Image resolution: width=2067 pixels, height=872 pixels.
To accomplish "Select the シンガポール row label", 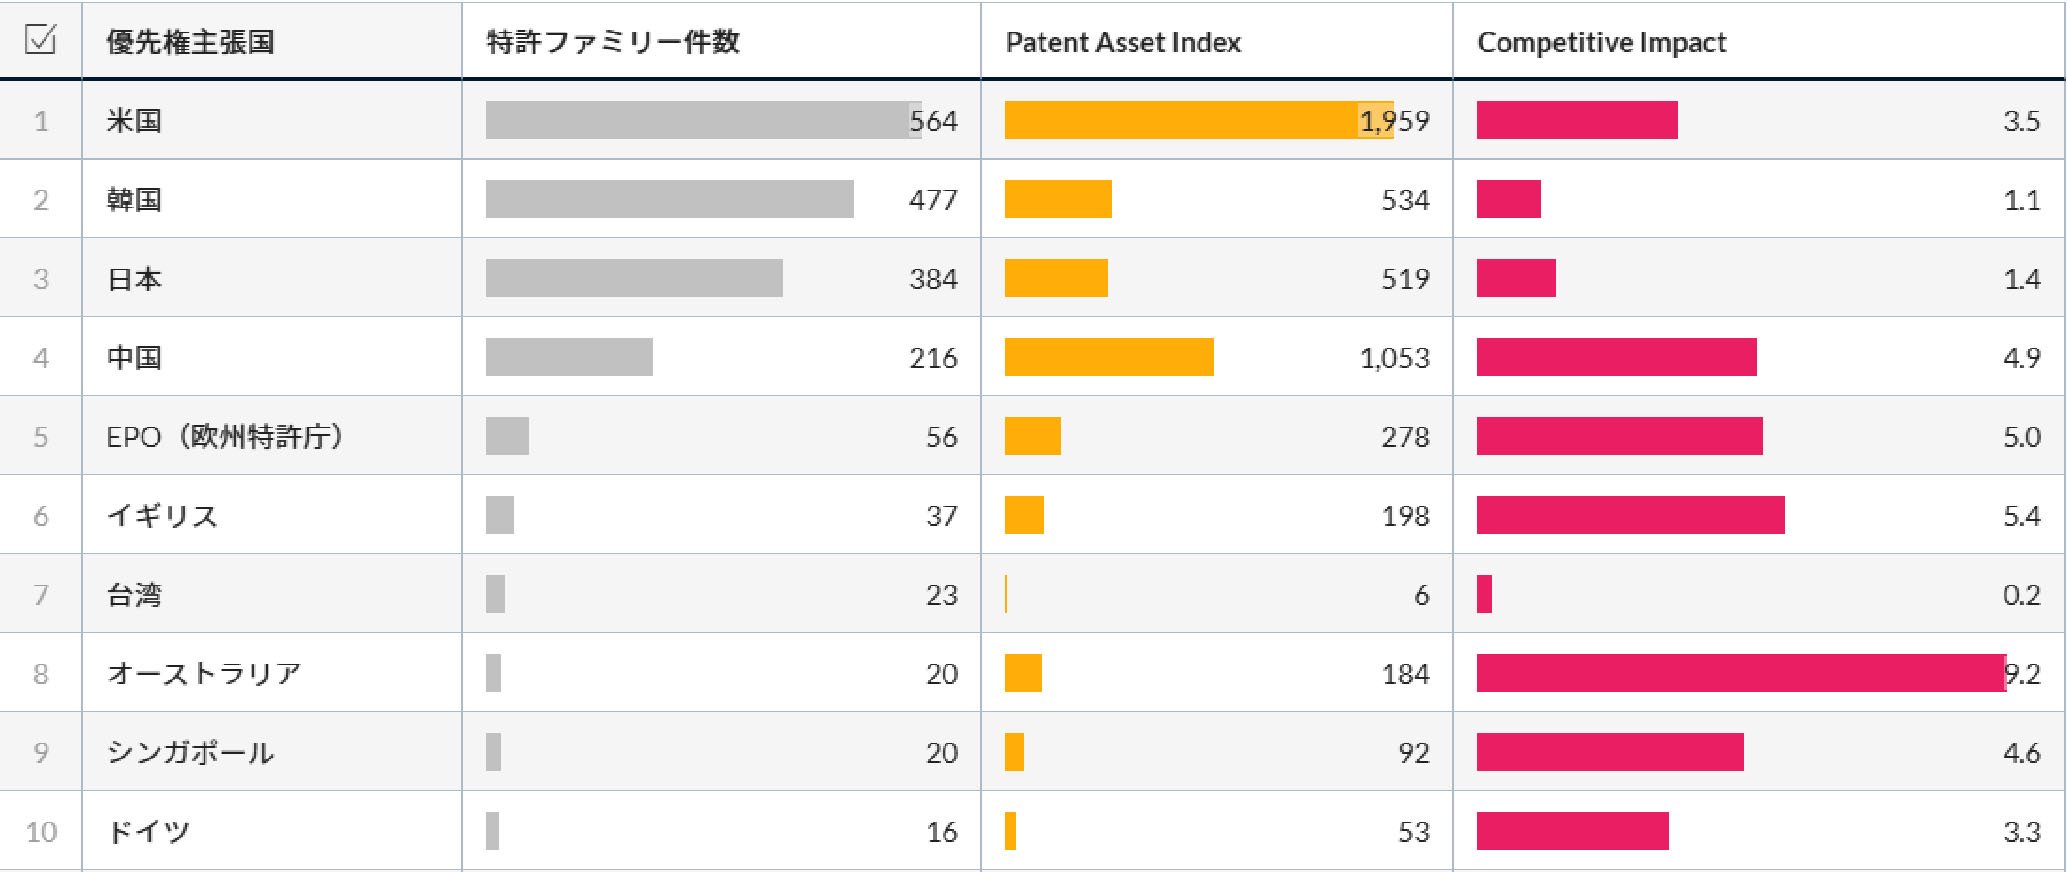I will tap(190, 753).
